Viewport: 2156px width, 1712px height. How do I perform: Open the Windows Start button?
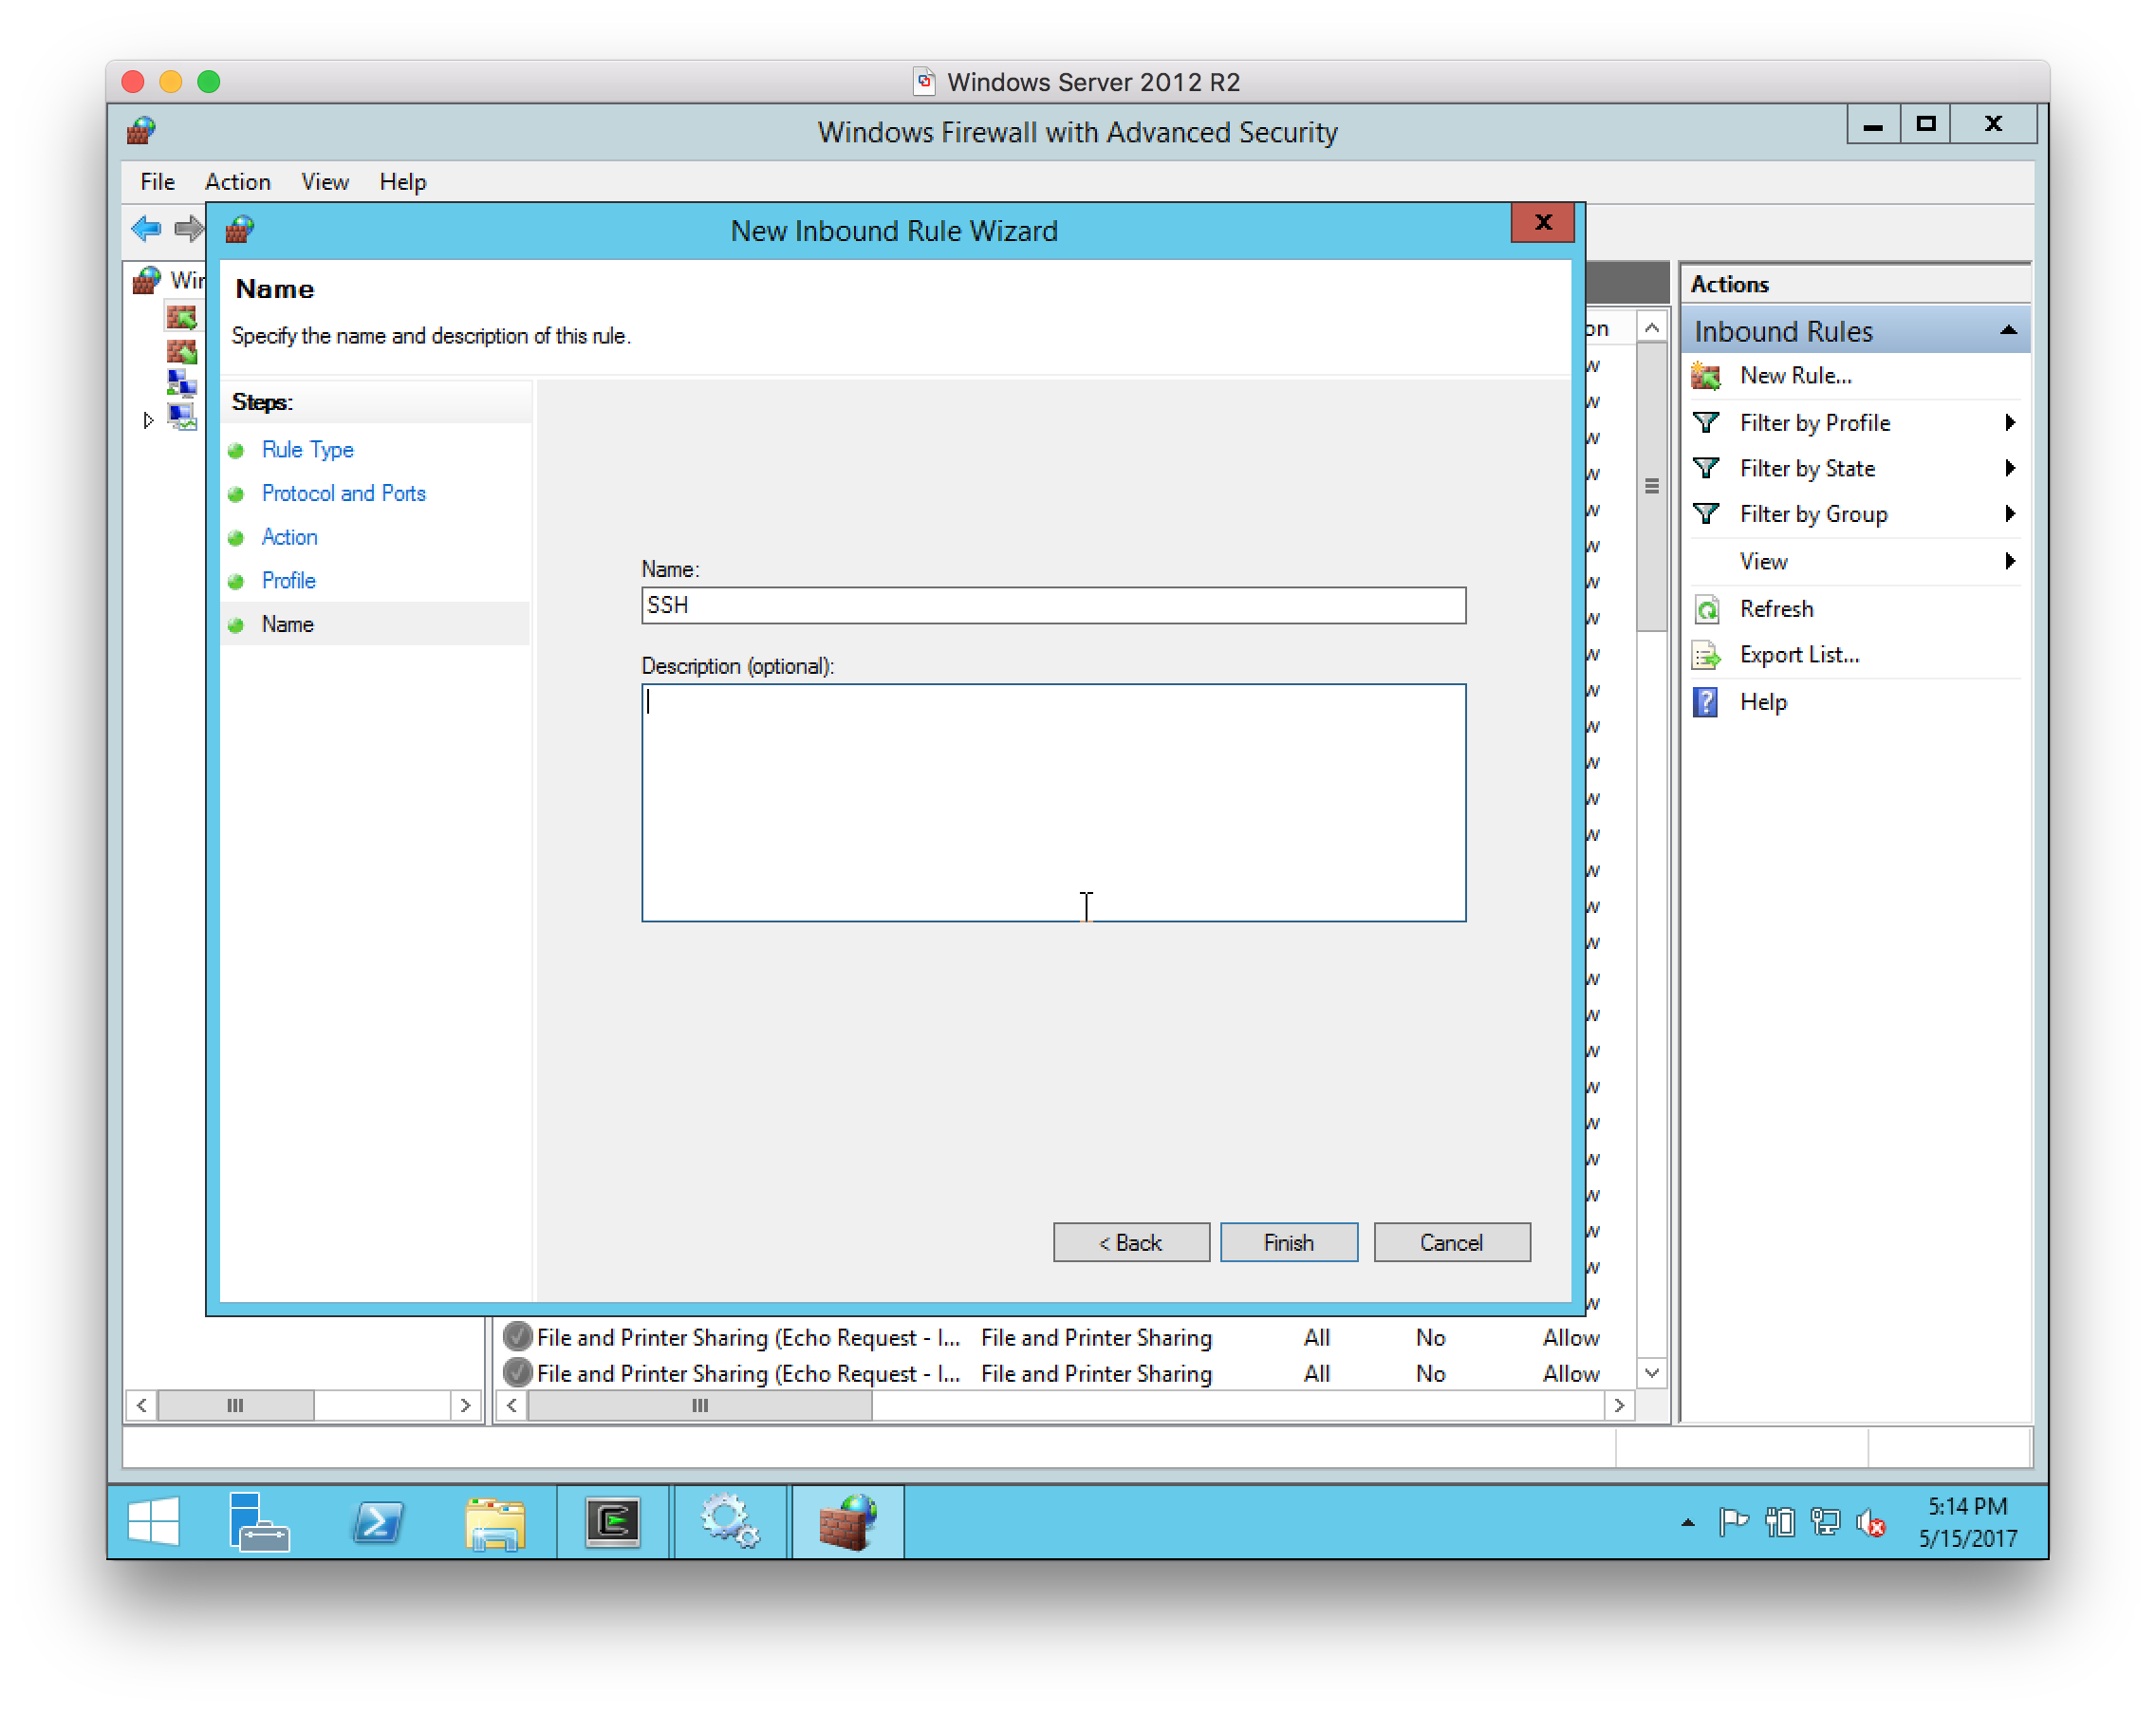pyautogui.click(x=153, y=1522)
